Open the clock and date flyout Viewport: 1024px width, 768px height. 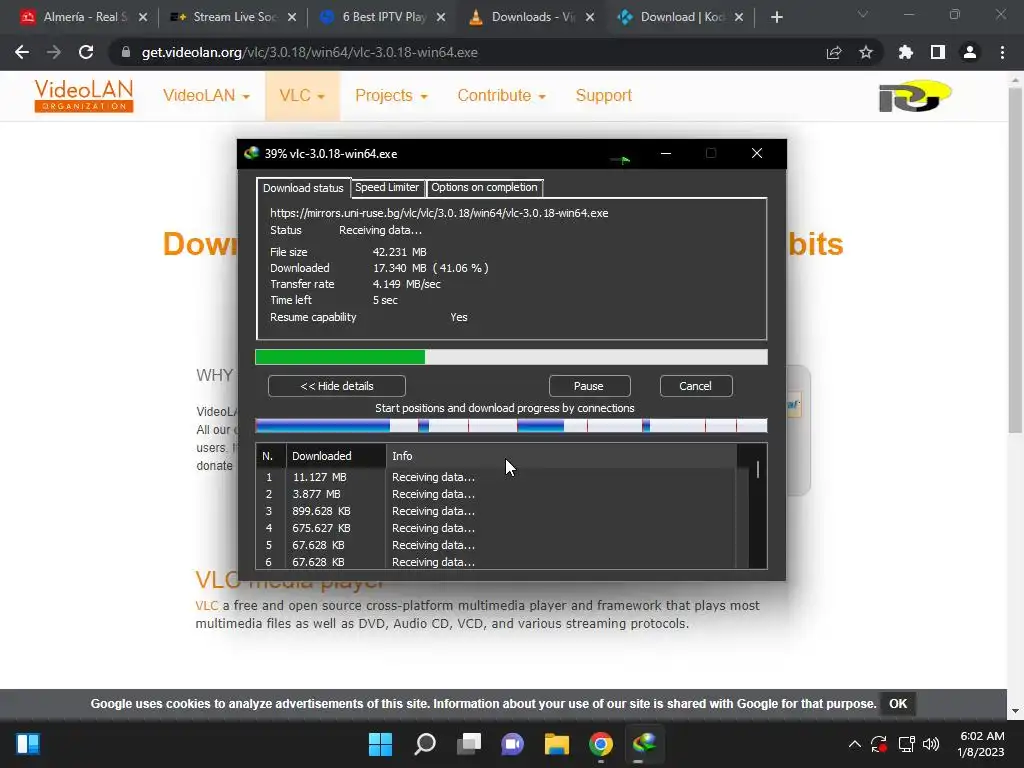pyautogui.click(x=981, y=744)
